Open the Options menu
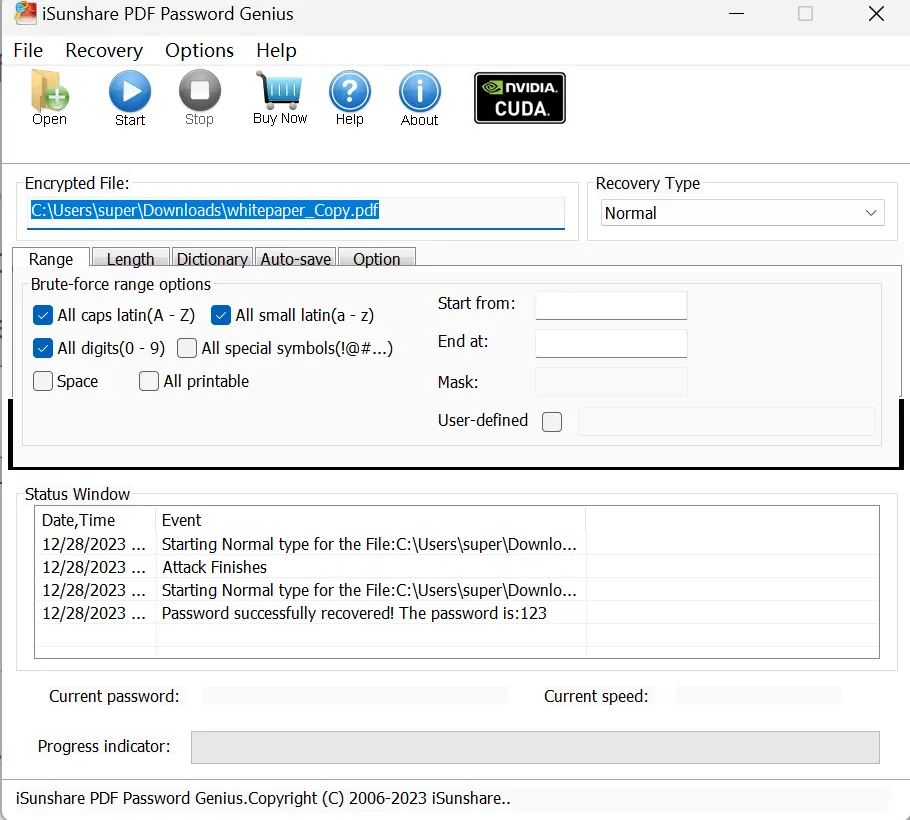 (199, 50)
